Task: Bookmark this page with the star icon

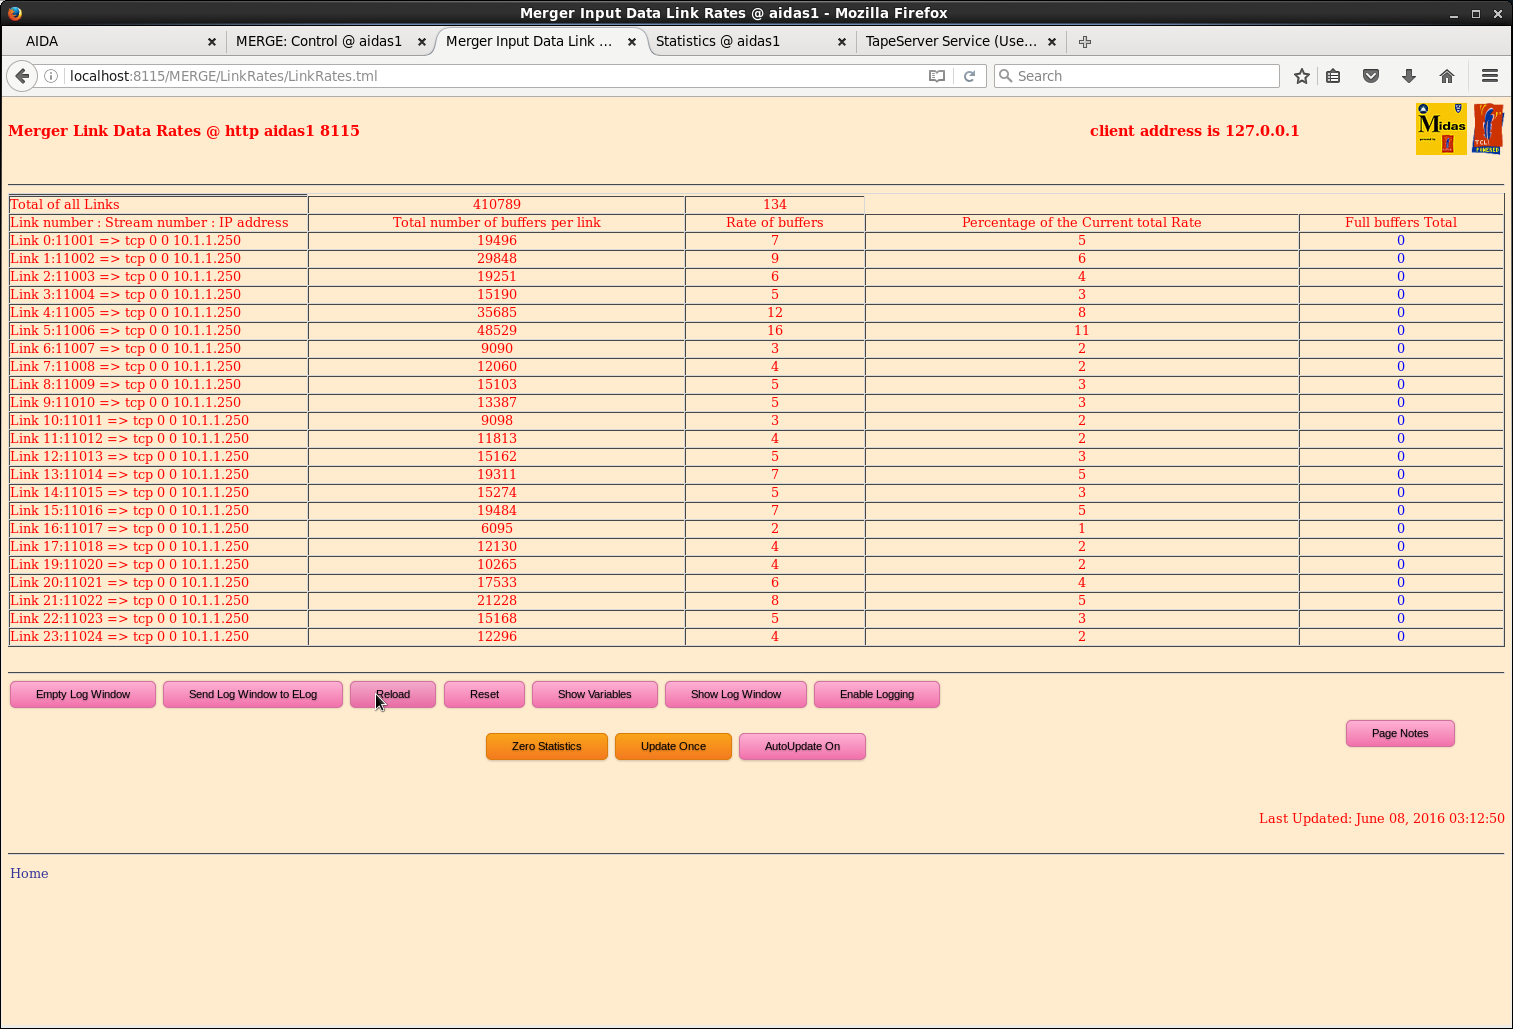Action: [1302, 76]
